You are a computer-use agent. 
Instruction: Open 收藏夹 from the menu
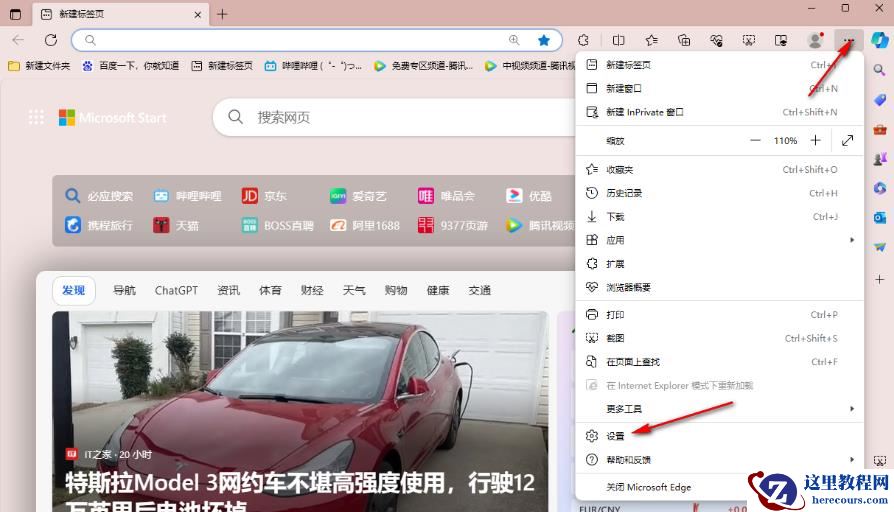tap(720, 169)
